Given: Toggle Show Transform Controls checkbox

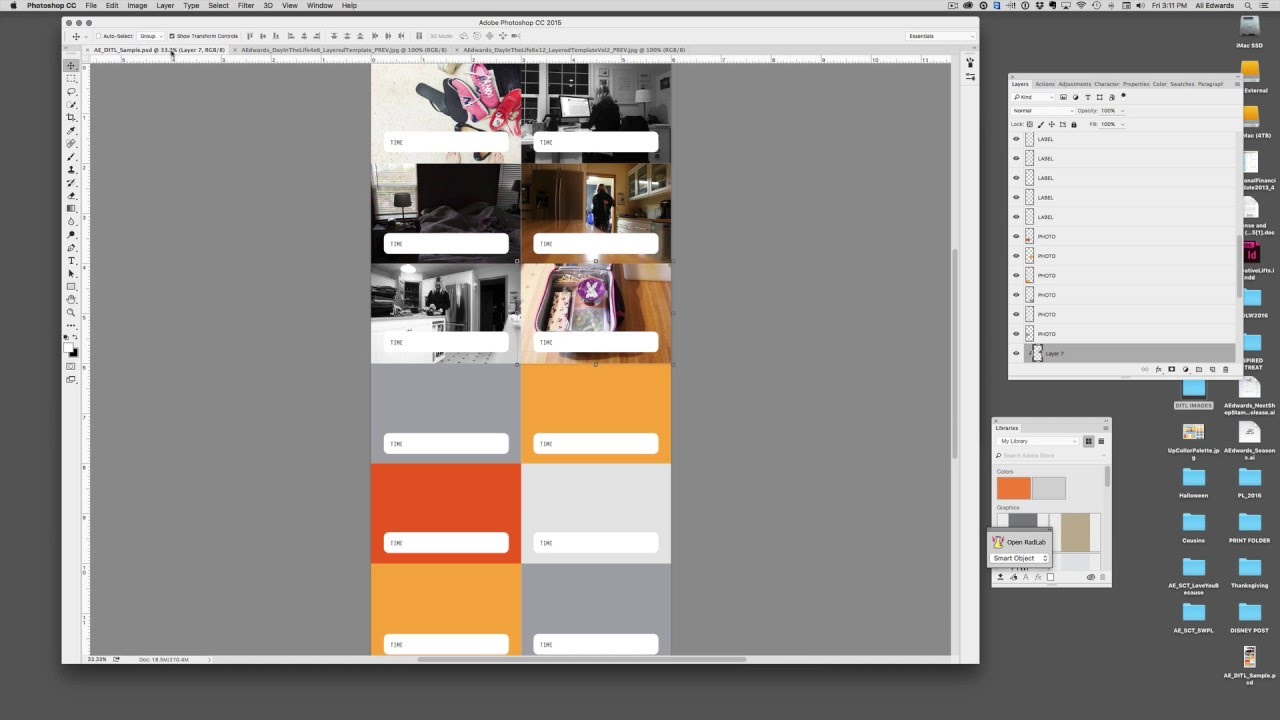Looking at the screenshot, I should (172, 36).
